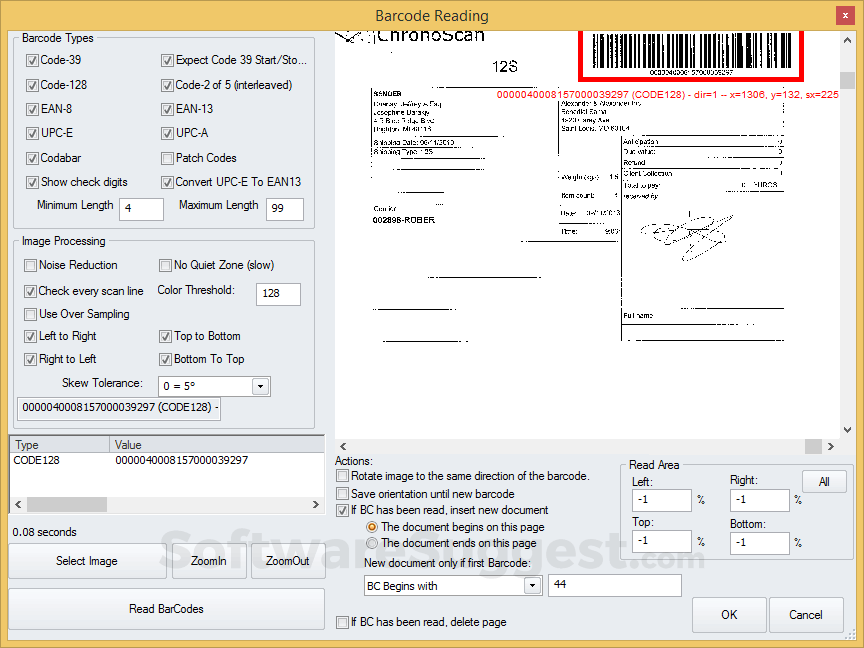864x648 pixels.
Task: Check Rotate image to barcode direction
Action: [342, 476]
